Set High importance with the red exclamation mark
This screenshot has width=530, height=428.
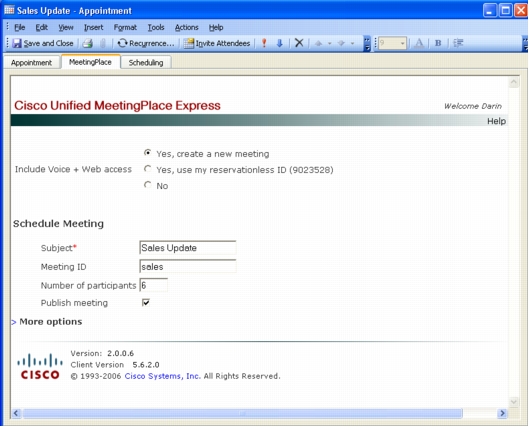[x=264, y=43]
